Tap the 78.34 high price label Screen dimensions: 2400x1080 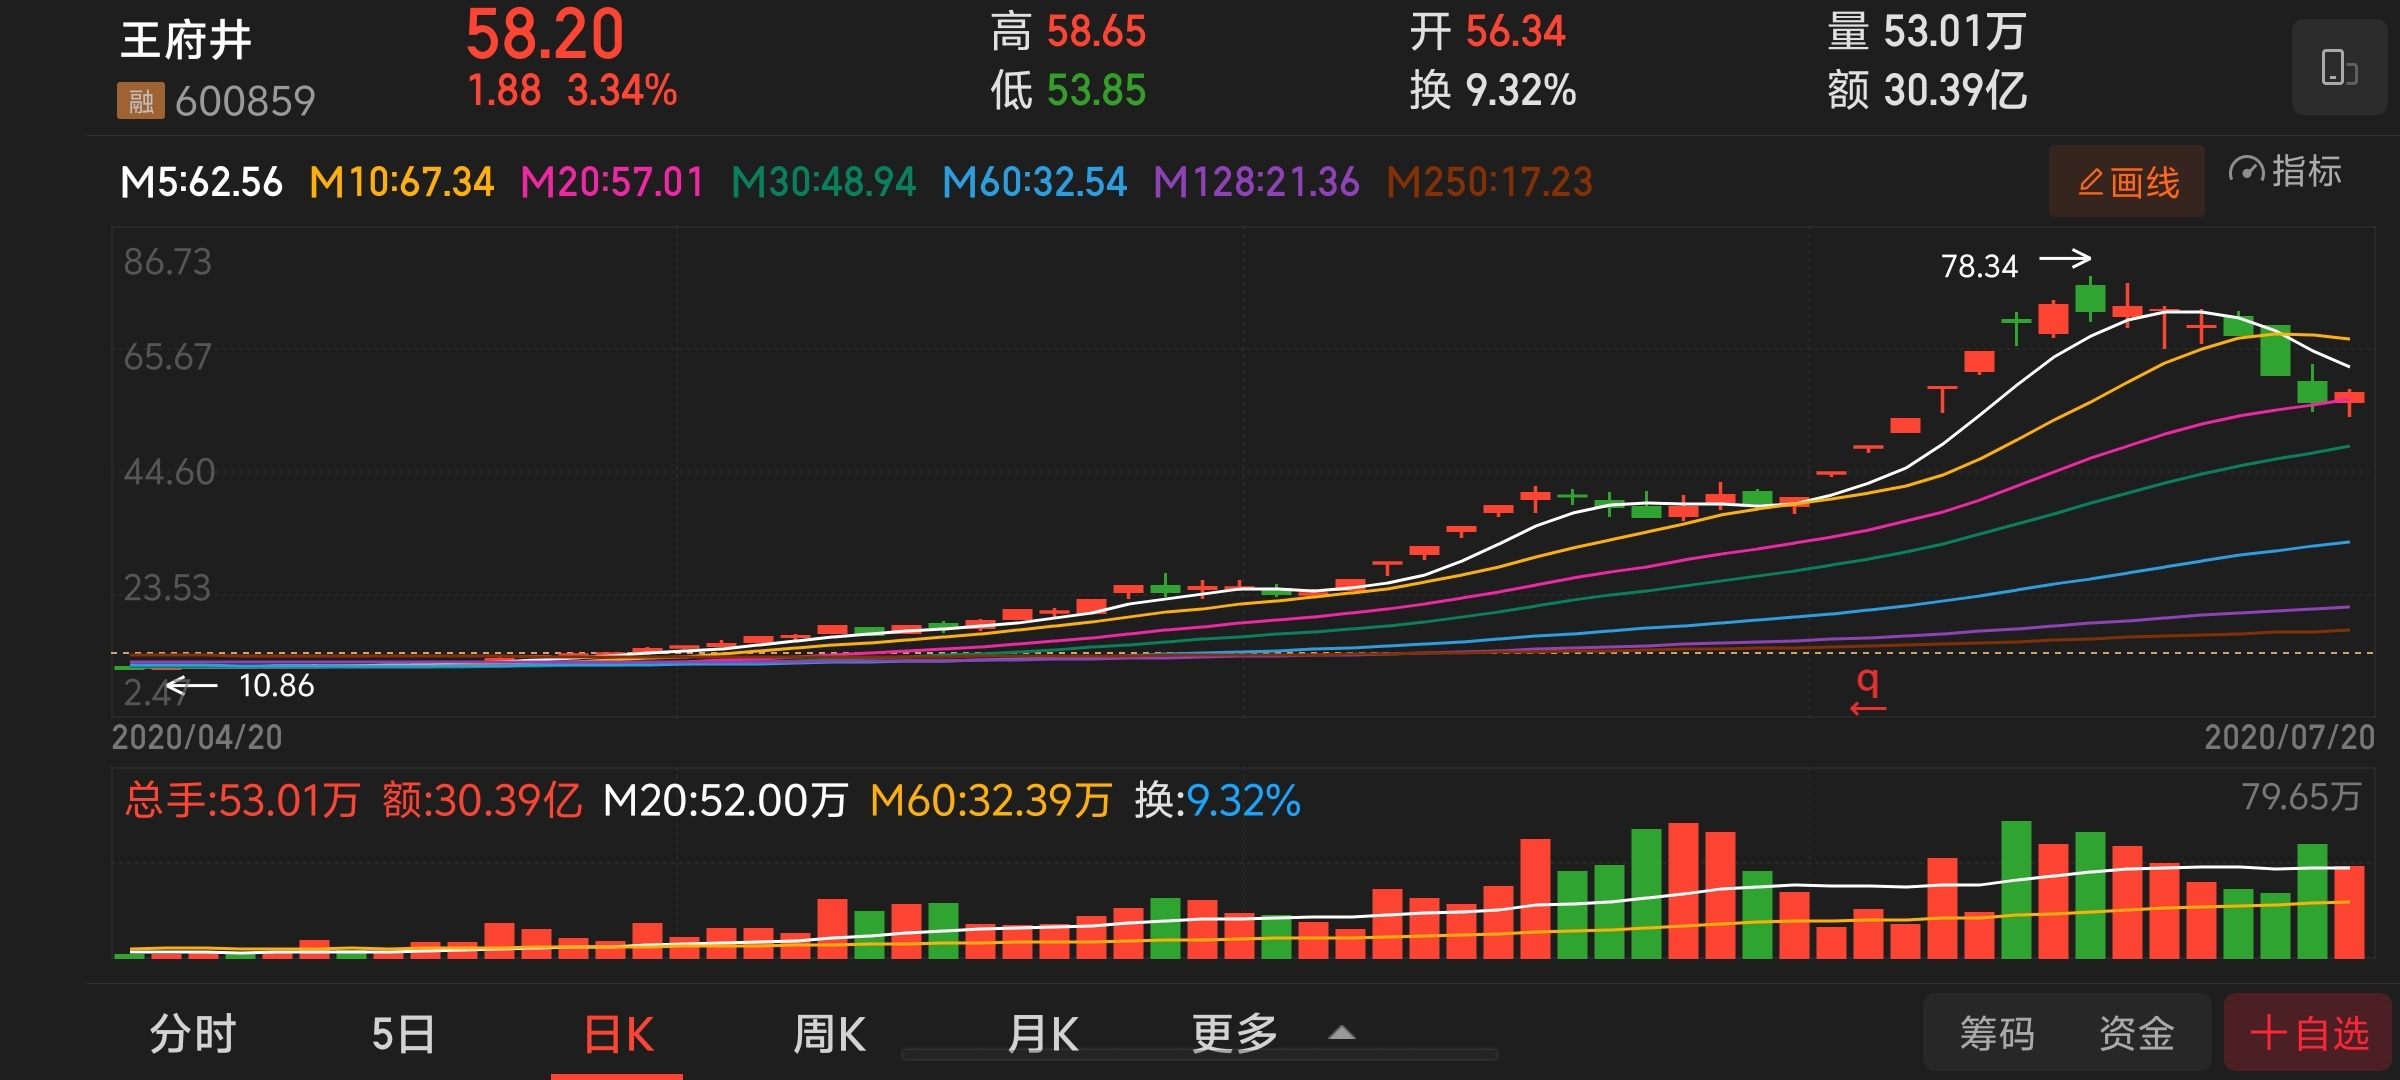click(x=1979, y=266)
